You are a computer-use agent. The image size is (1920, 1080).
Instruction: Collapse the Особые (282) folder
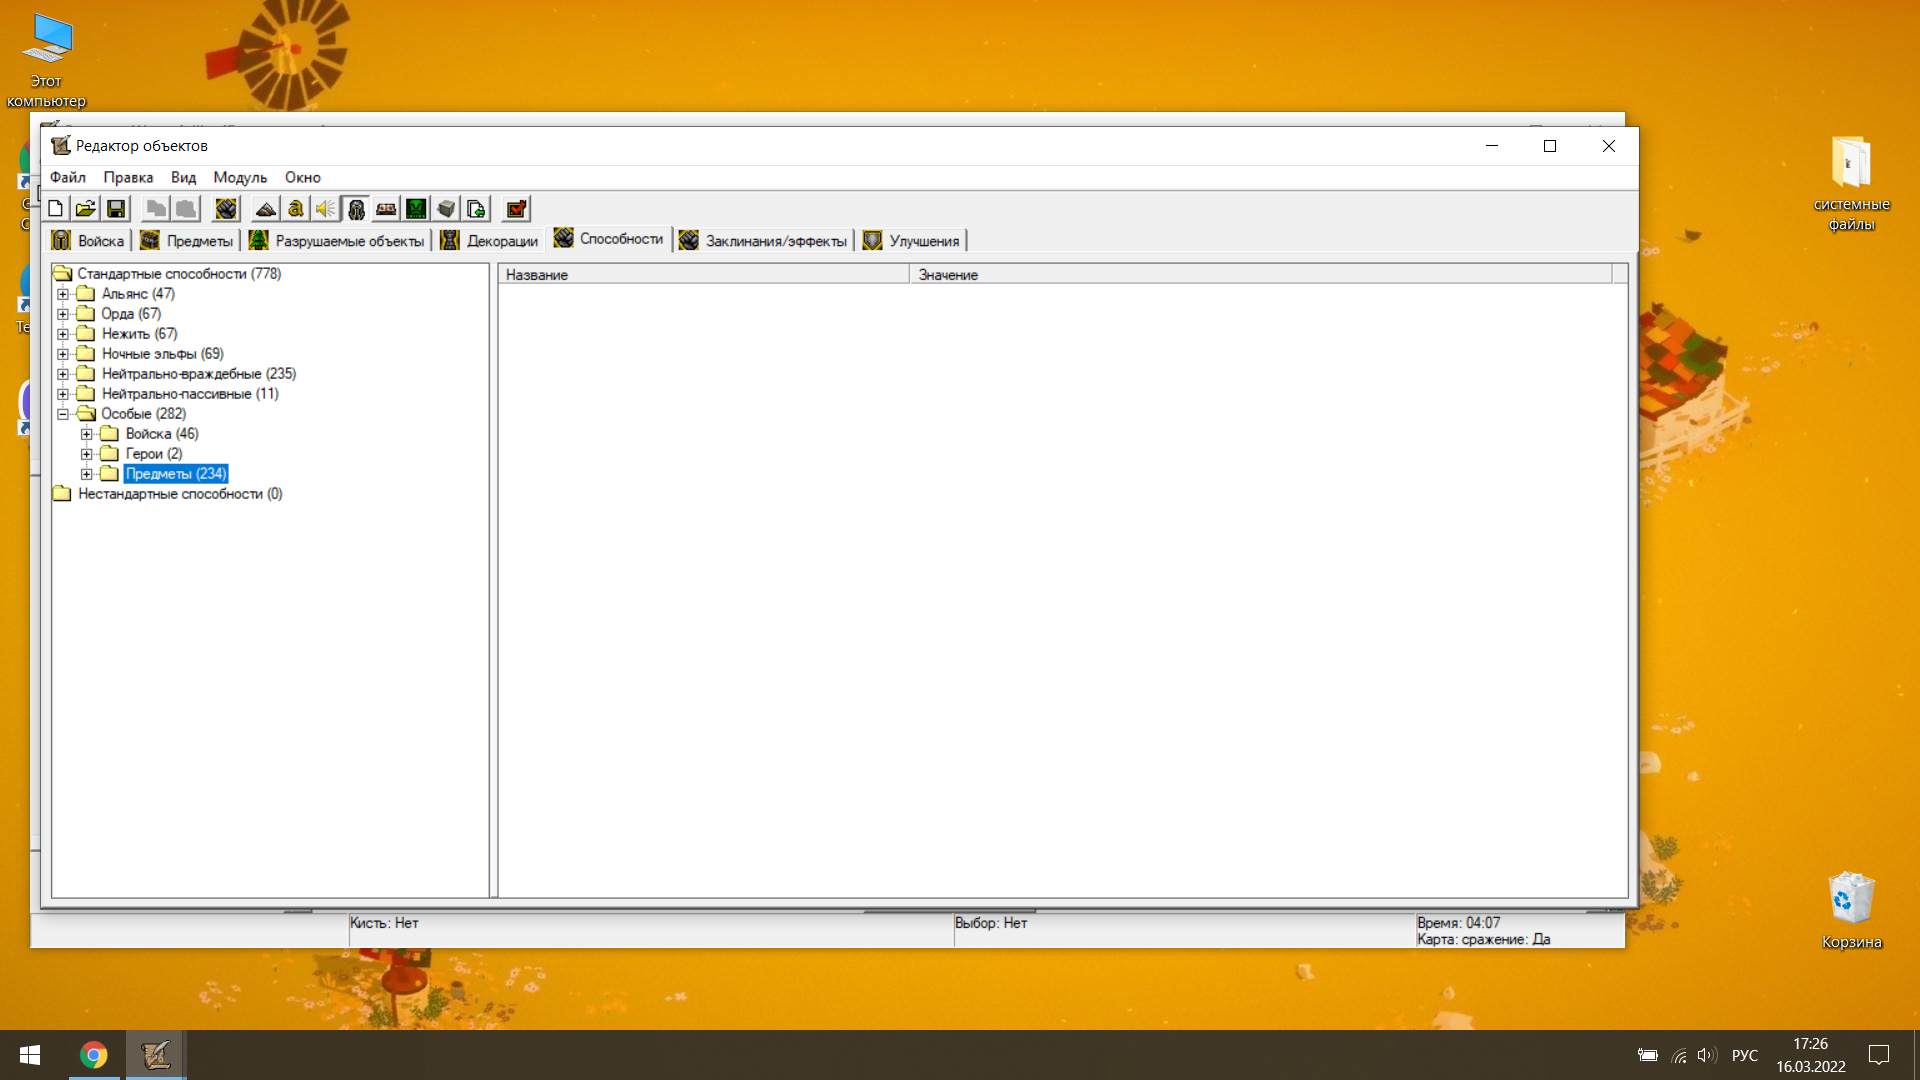coord(63,414)
